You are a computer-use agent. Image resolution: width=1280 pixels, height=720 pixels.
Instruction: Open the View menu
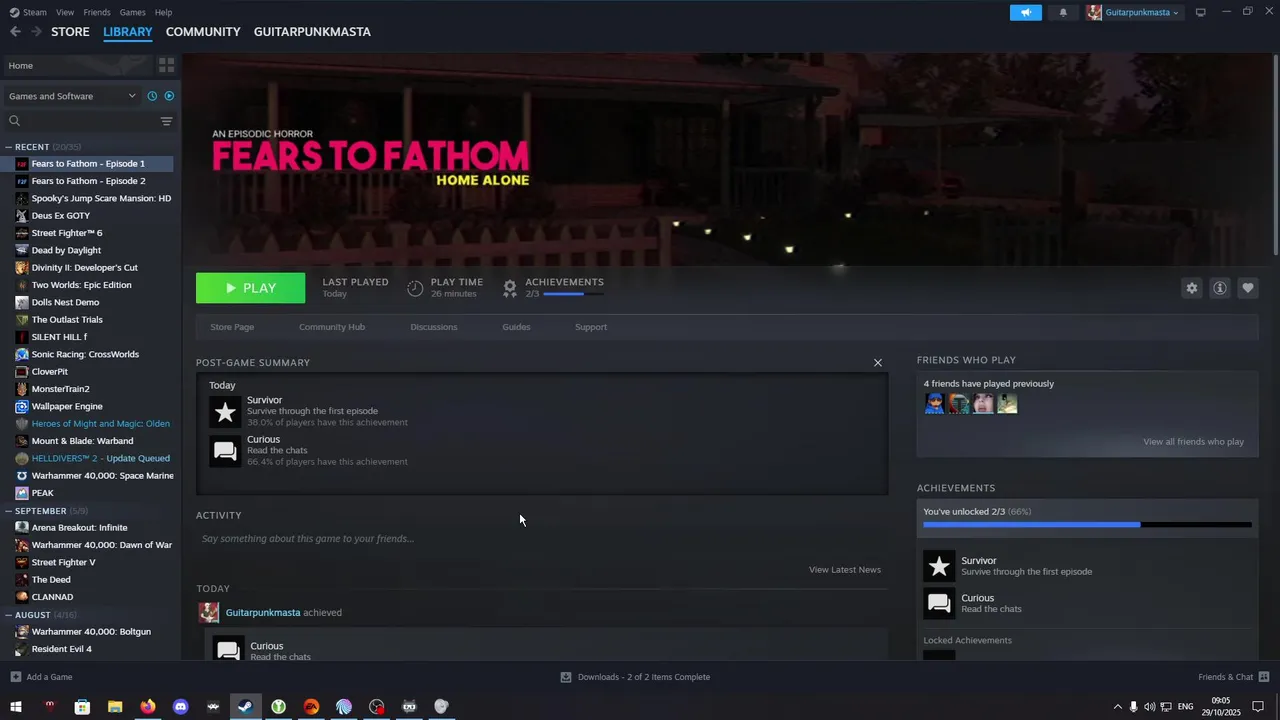[x=65, y=12]
